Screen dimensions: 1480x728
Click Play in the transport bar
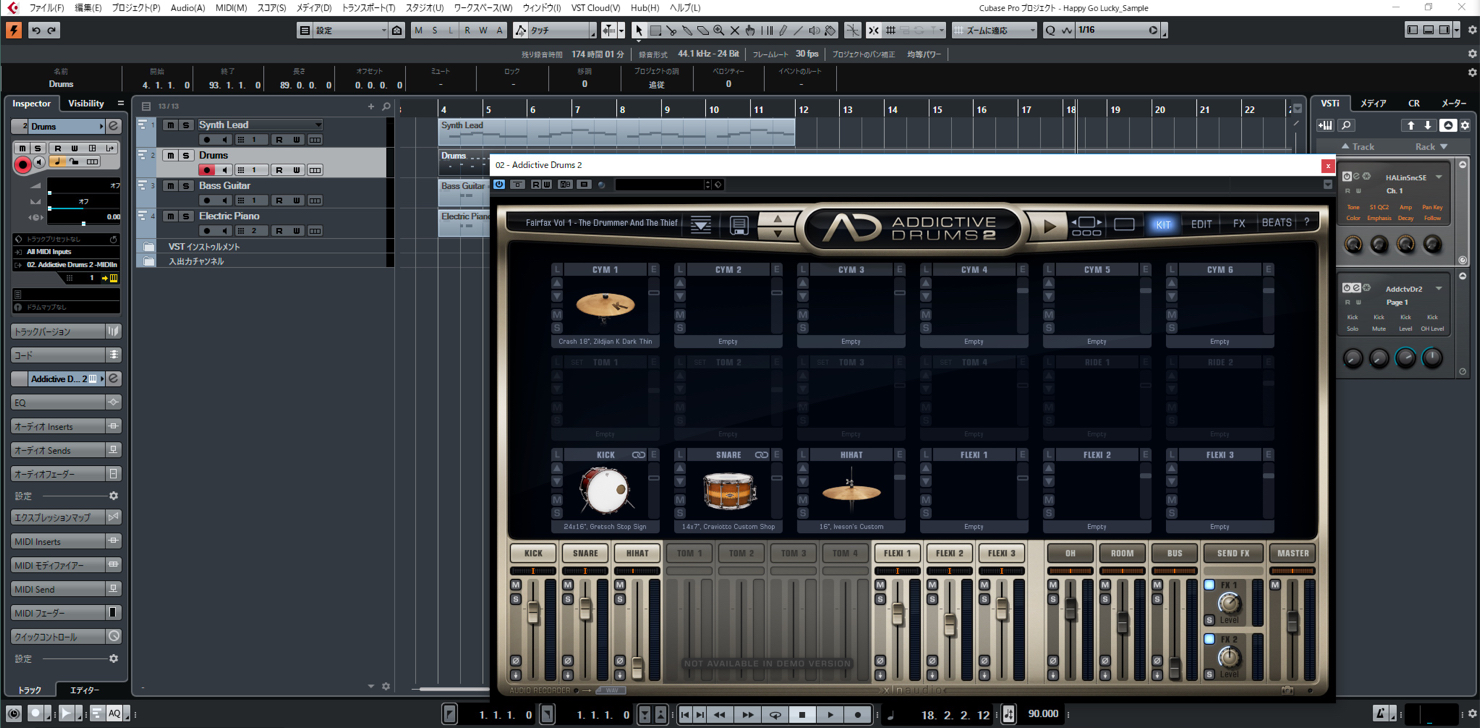click(830, 715)
